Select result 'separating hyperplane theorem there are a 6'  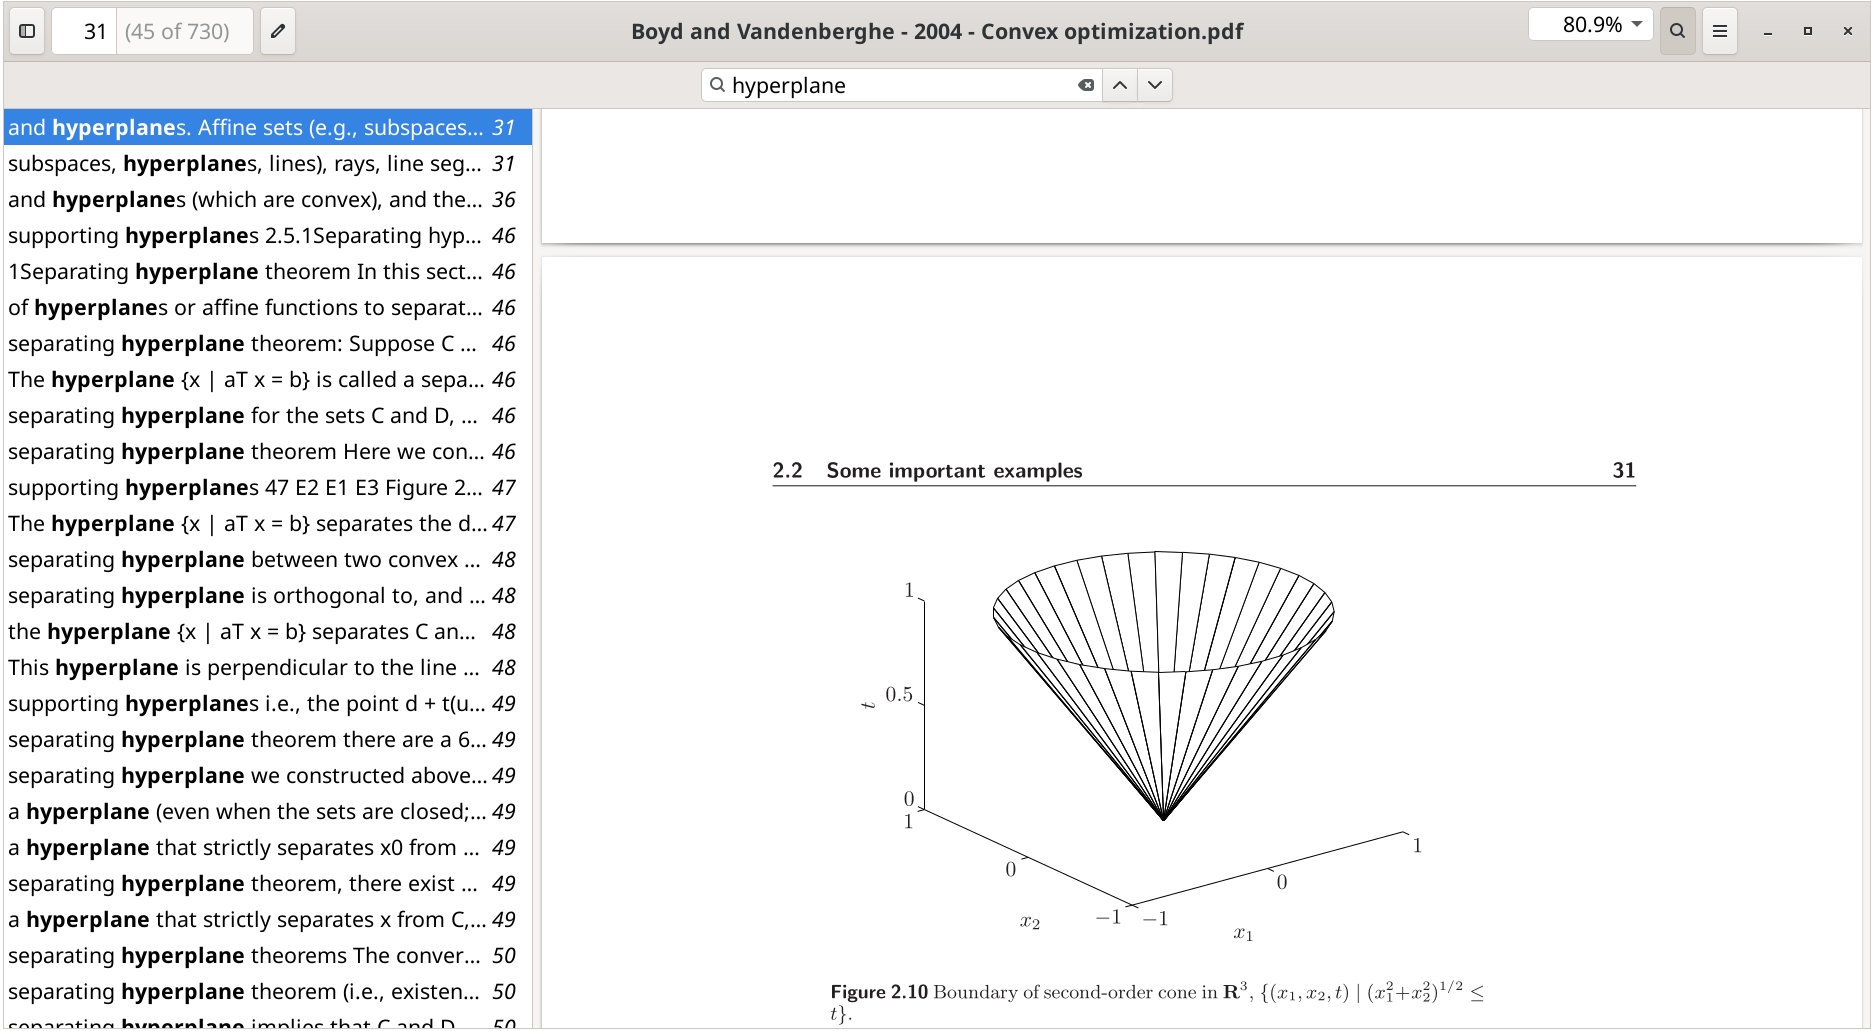267,740
